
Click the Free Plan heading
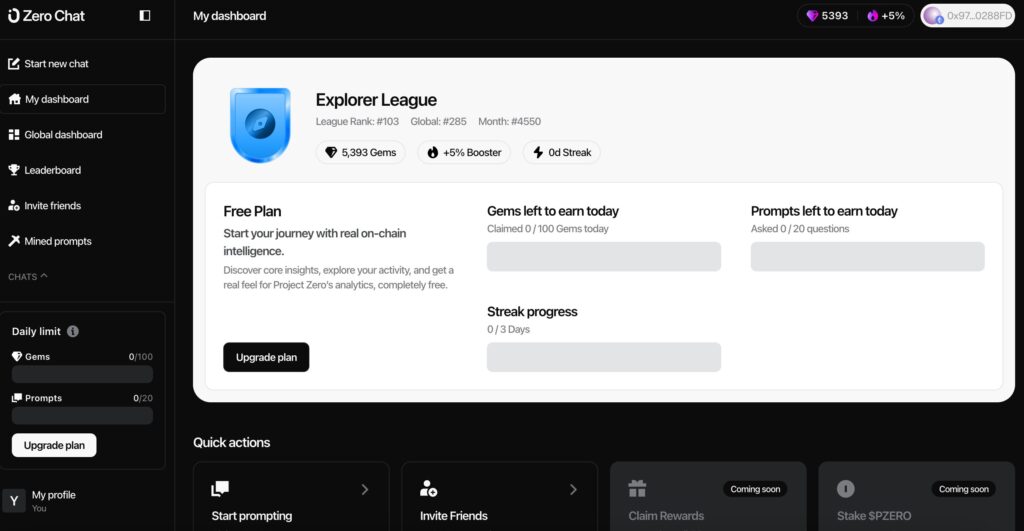252,211
